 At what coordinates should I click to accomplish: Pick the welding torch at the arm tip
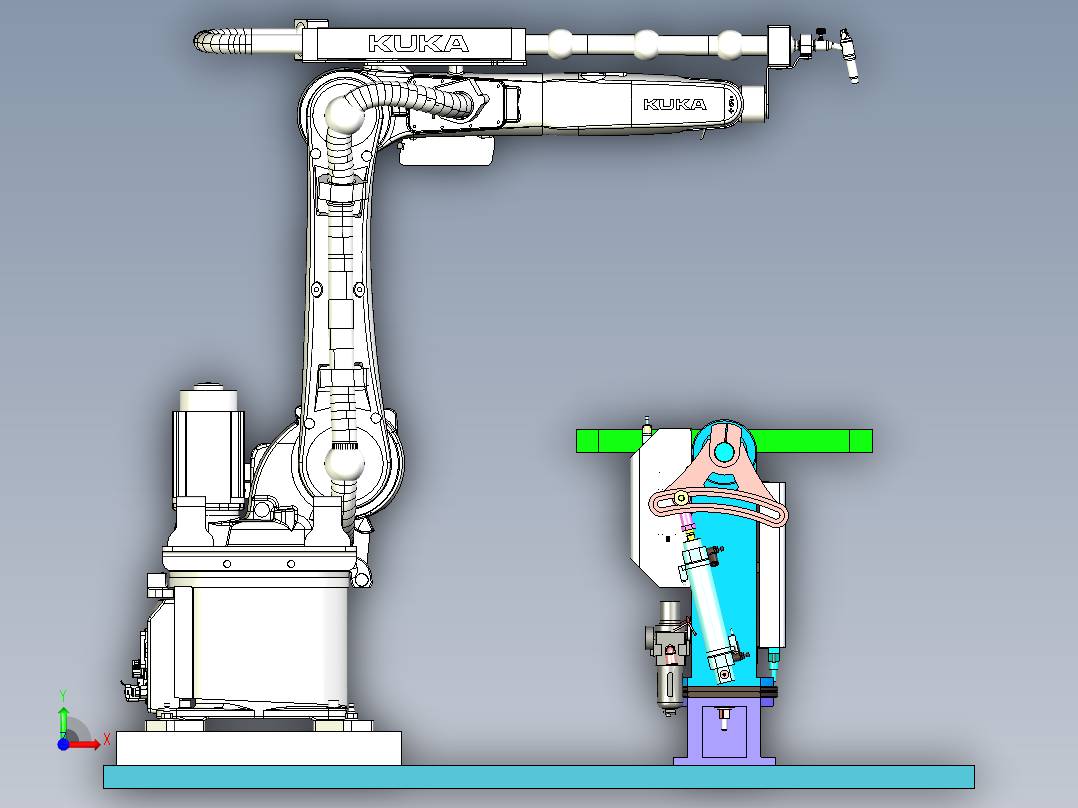pos(848,56)
